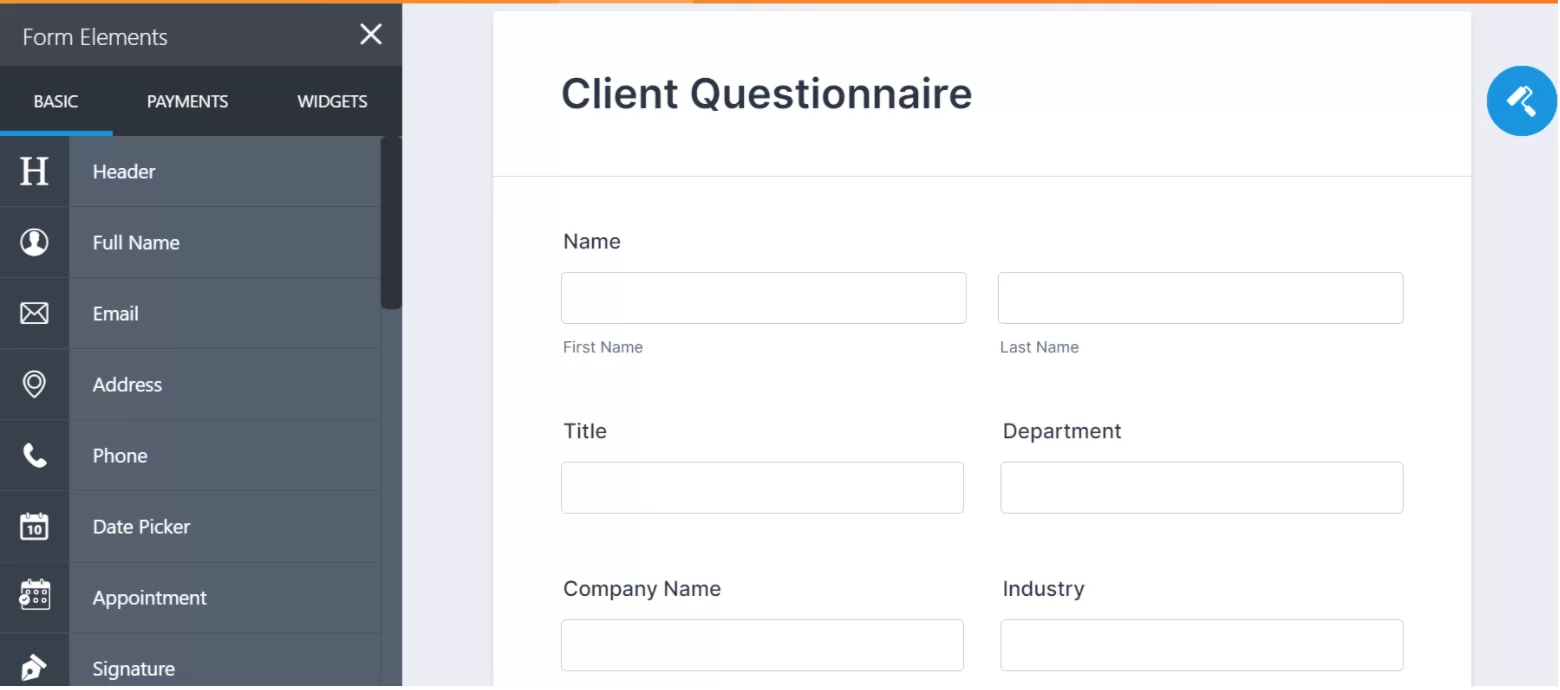Viewport: 1560px width, 690px height.
Task: Open the WIDGETS tab
Action: 332,101
